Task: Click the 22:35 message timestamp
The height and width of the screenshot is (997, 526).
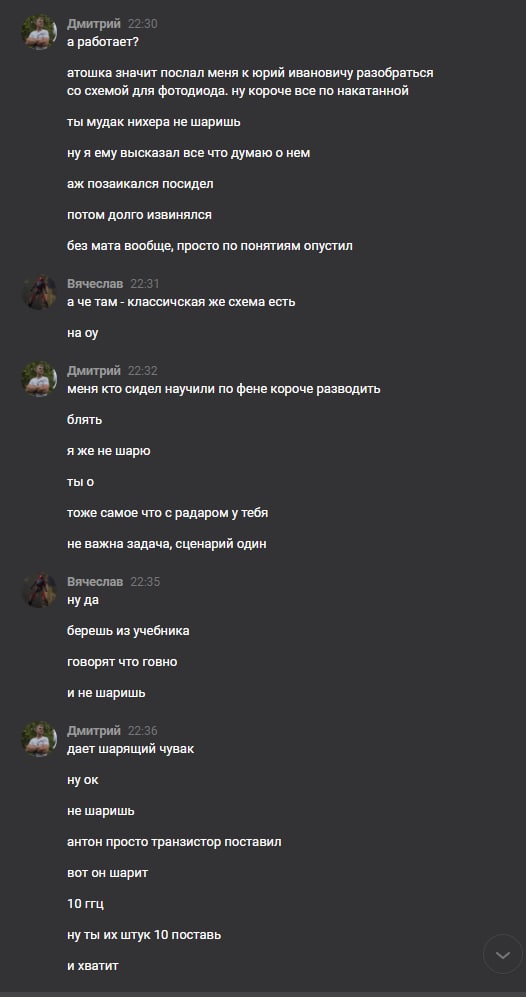Action: point(145,582)
